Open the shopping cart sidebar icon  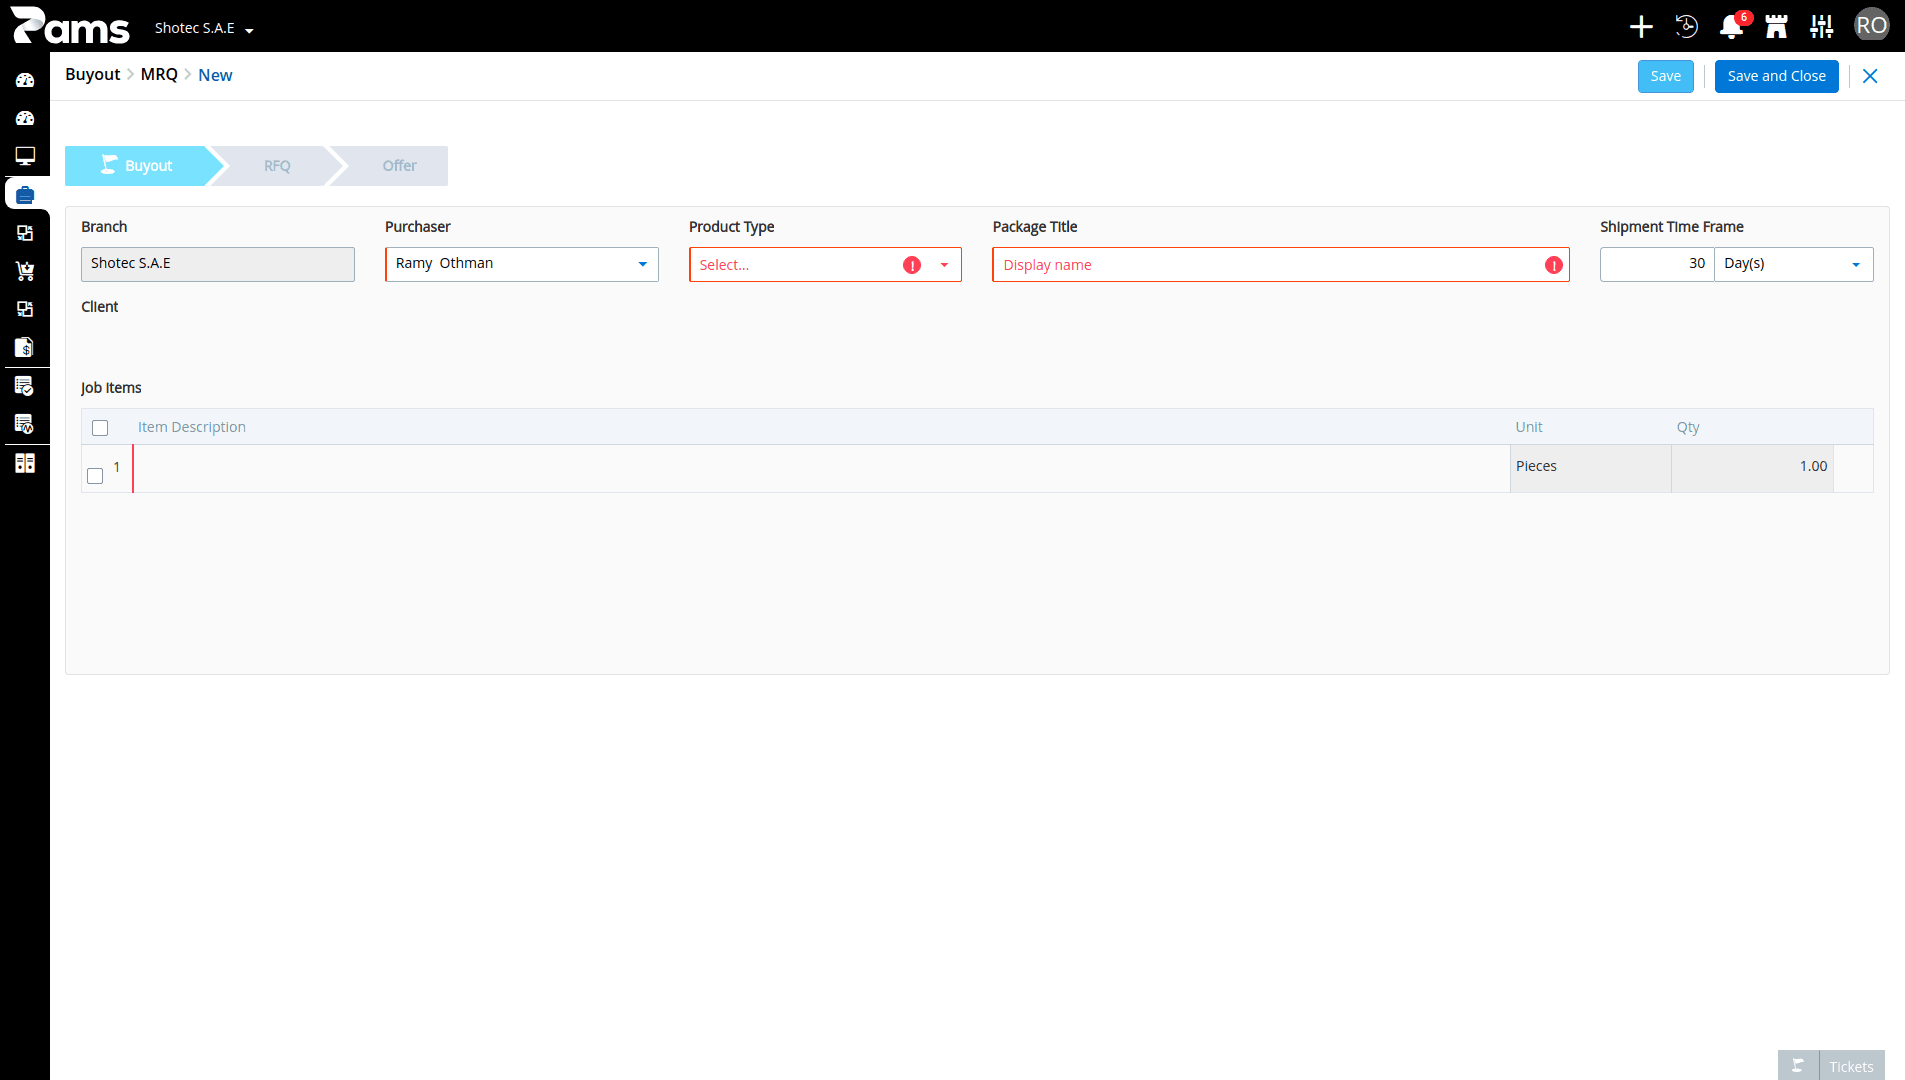coord(25,271)
